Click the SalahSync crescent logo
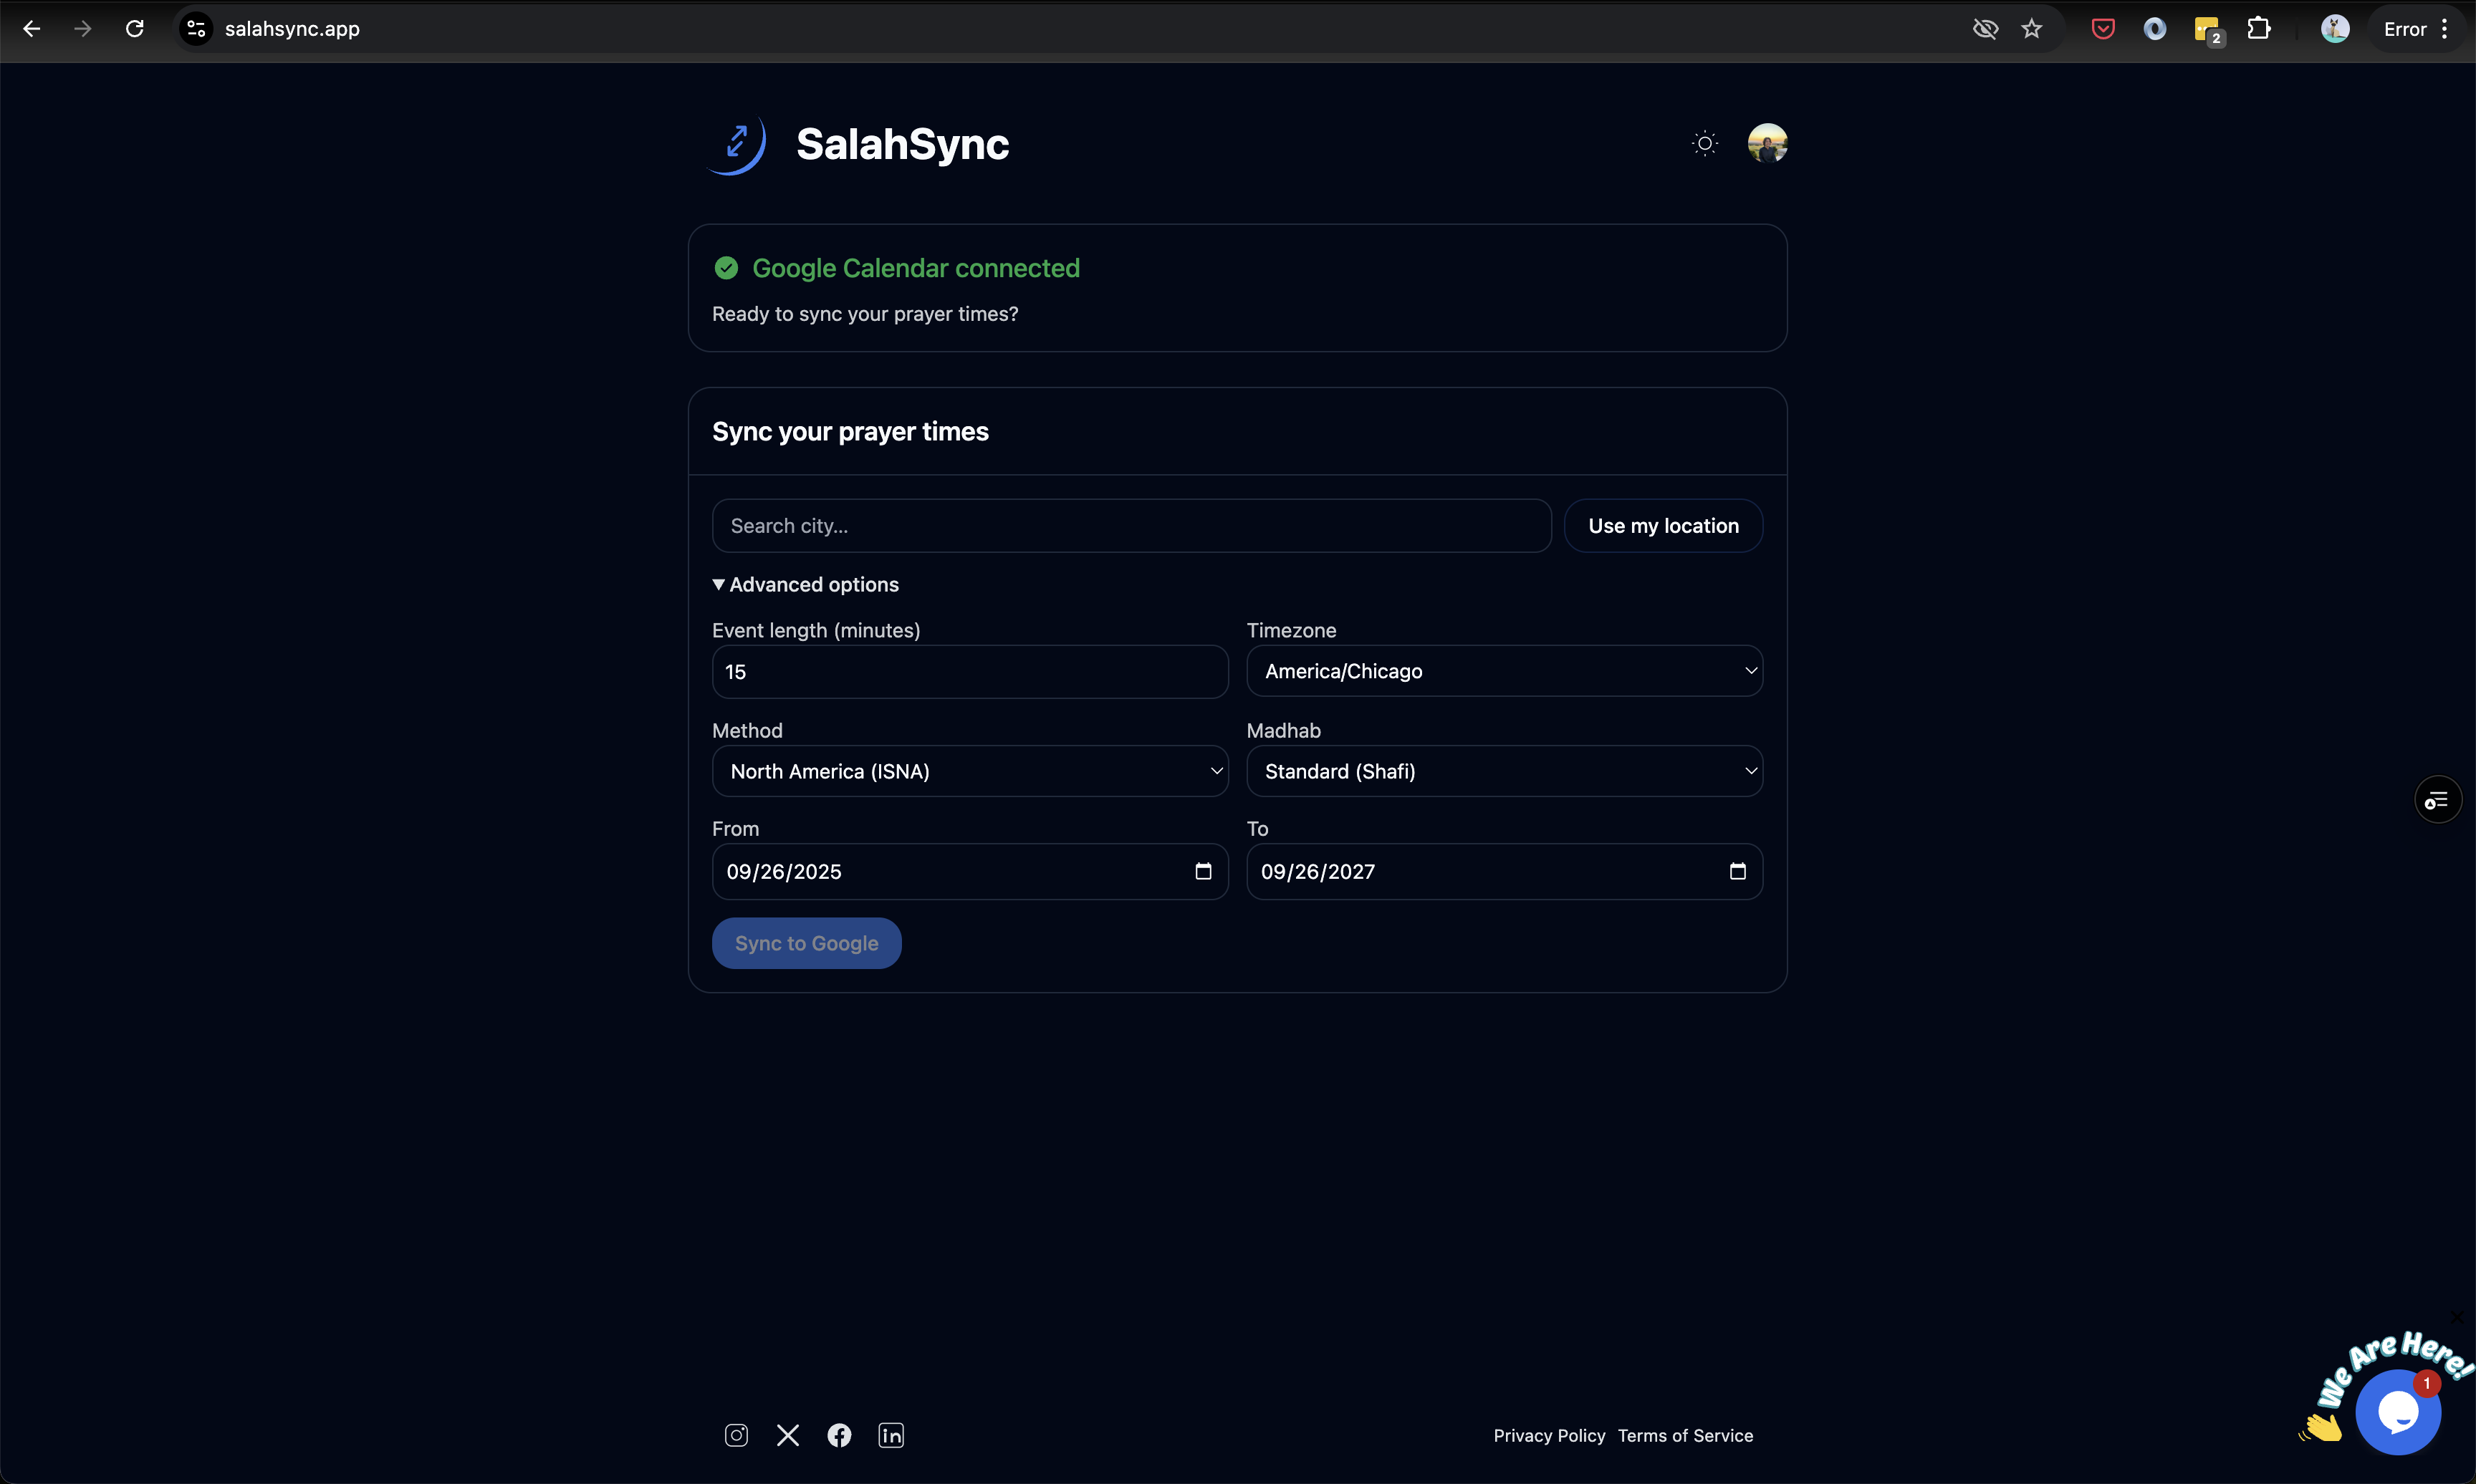The height and width of the screenshot is (1484, 2476). point(738,144)
